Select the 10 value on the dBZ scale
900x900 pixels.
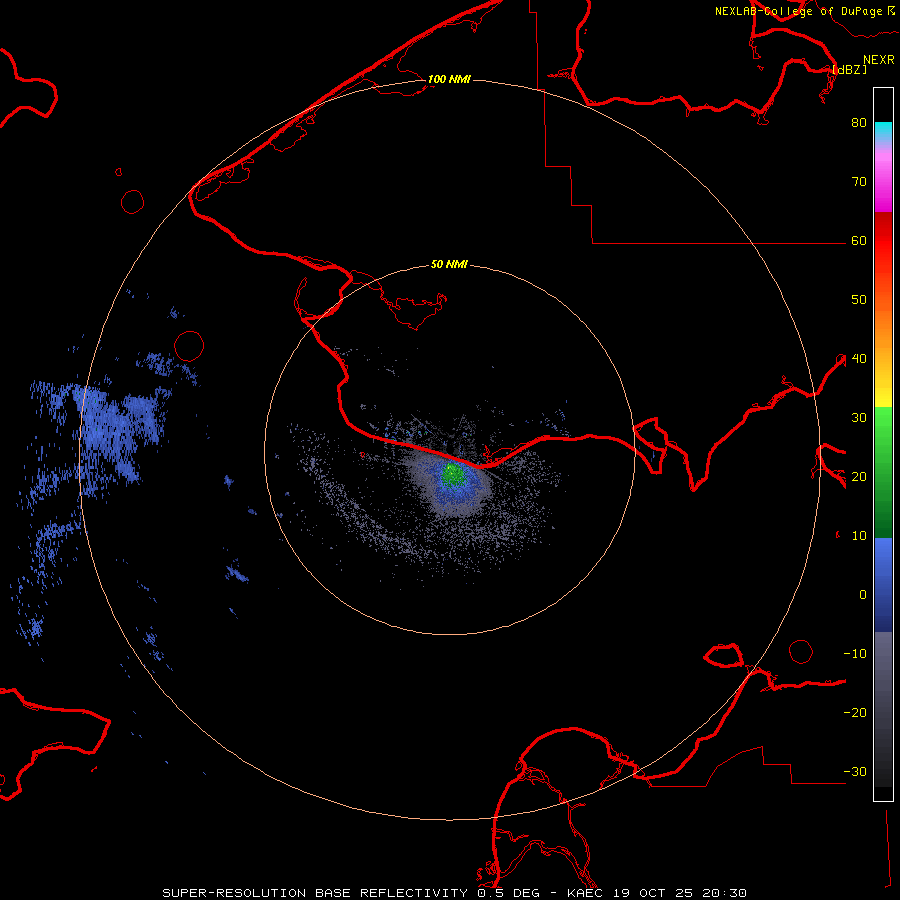pos(859,536)
